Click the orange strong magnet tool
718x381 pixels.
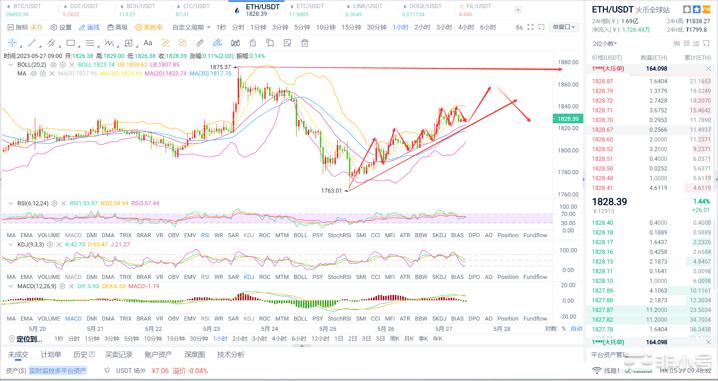pyautogui.click(x=183, y=43)
